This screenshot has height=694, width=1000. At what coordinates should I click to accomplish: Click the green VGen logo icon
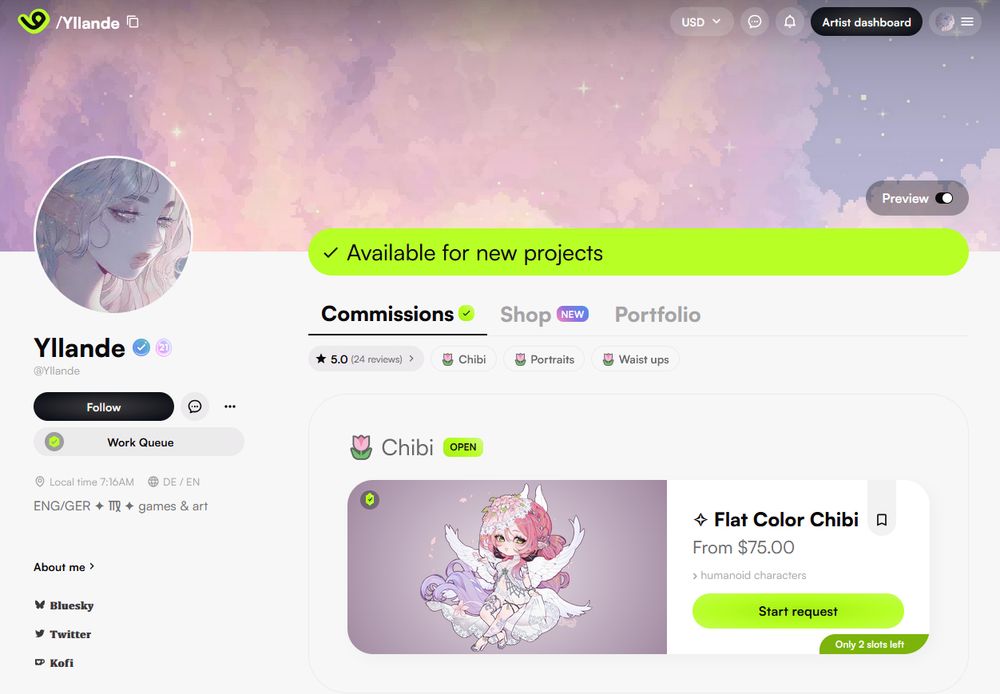click(x=33, y=21)
